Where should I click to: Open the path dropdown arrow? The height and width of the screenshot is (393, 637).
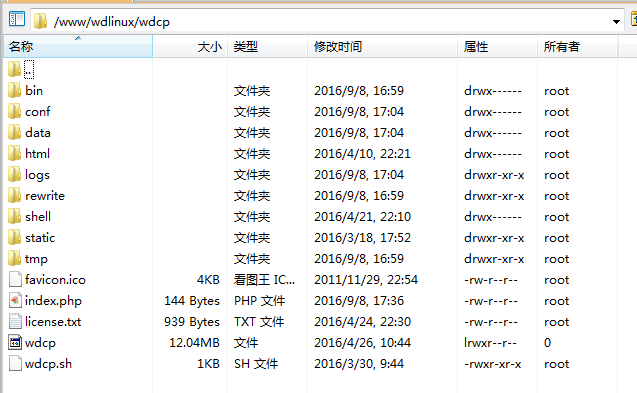pos(616,22)
